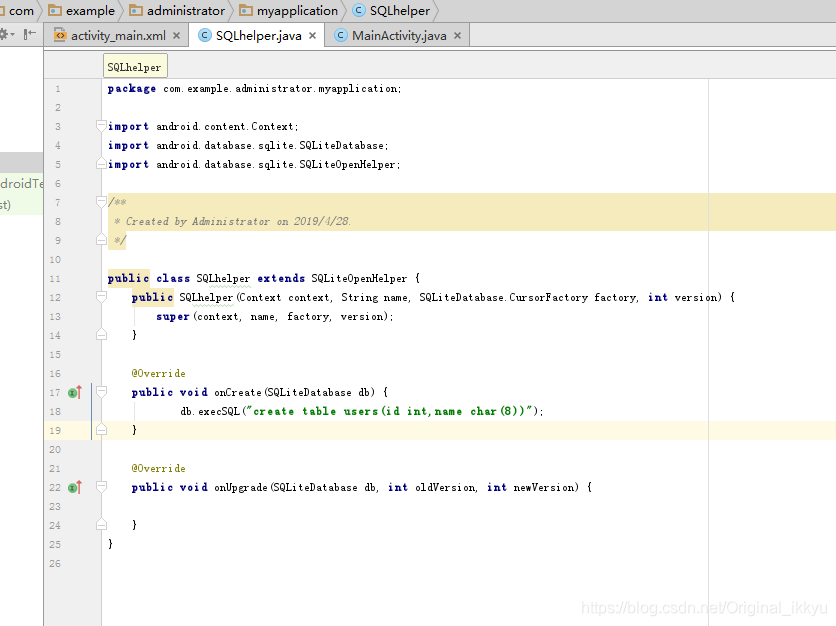836x626 pixels.
Task: Click the onCreate end fold marker line 19
Action: click(x=101, y=430)
